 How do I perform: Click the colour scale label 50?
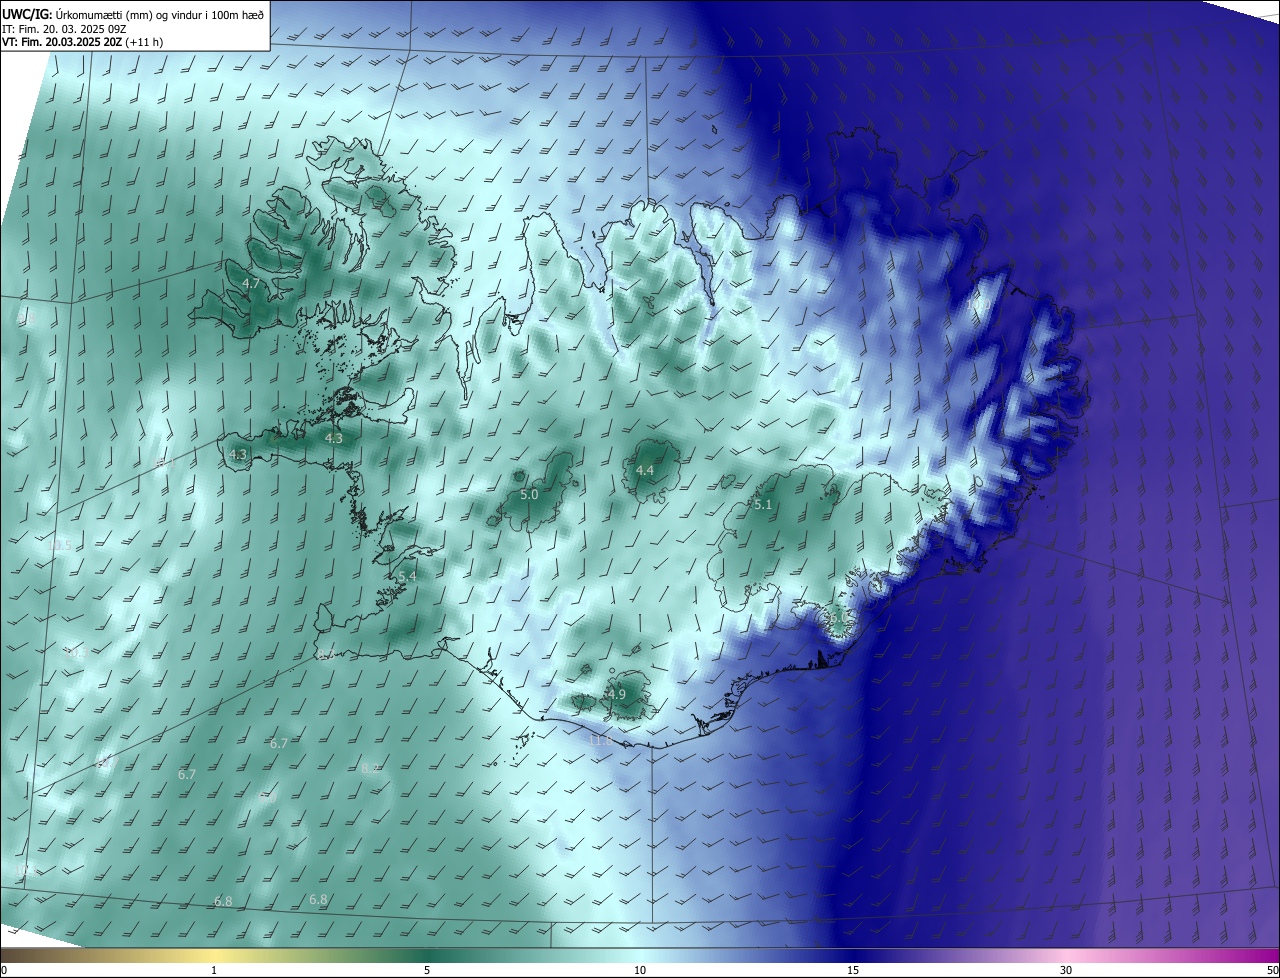click(1272, 970)
